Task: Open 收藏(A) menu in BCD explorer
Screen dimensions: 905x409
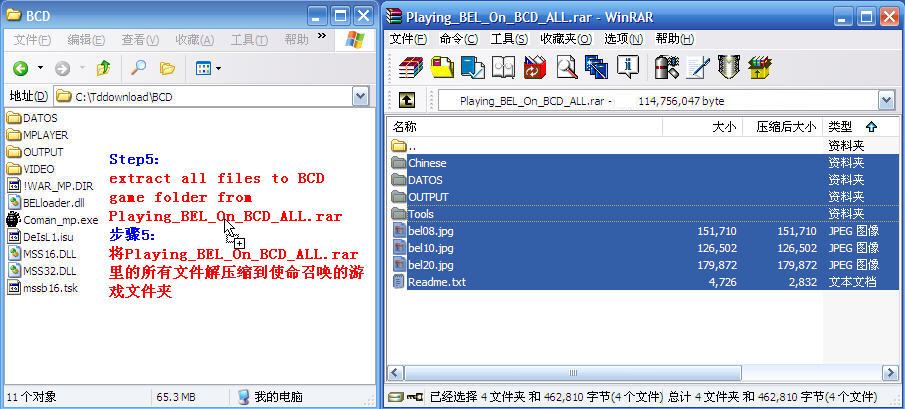Action: [195, 40]
